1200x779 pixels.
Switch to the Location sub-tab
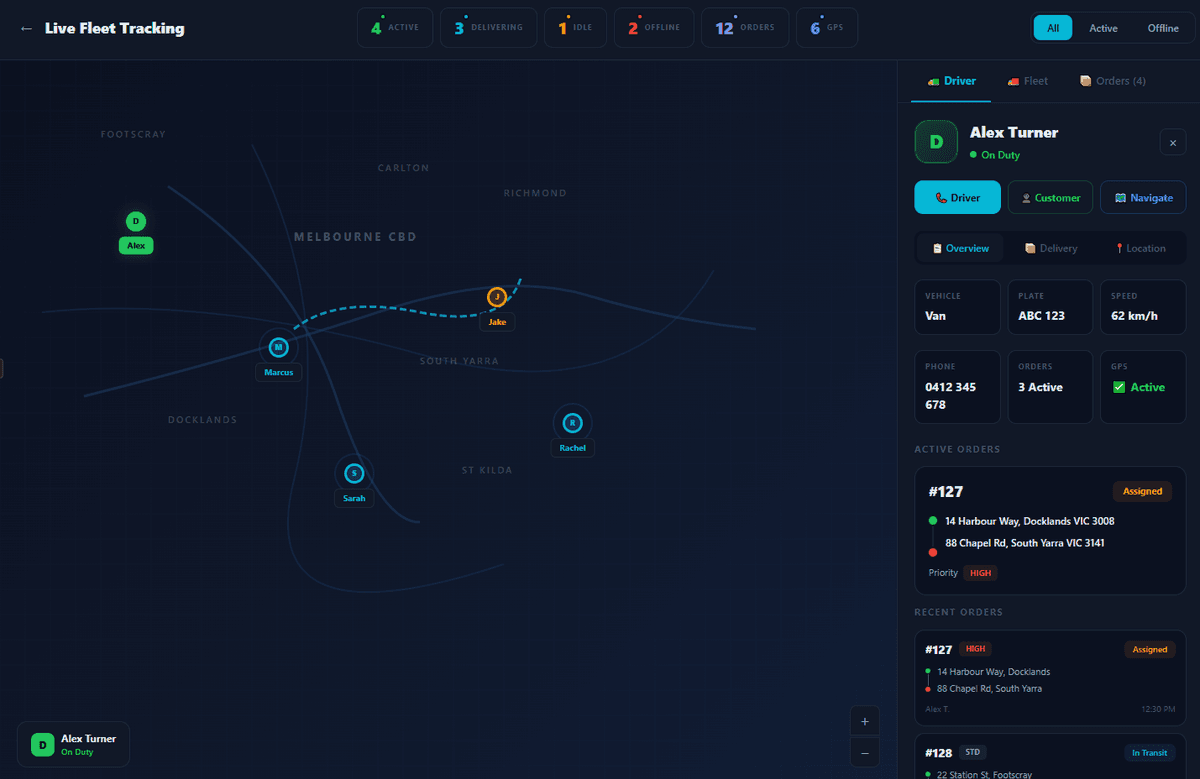pos(1139,248)
